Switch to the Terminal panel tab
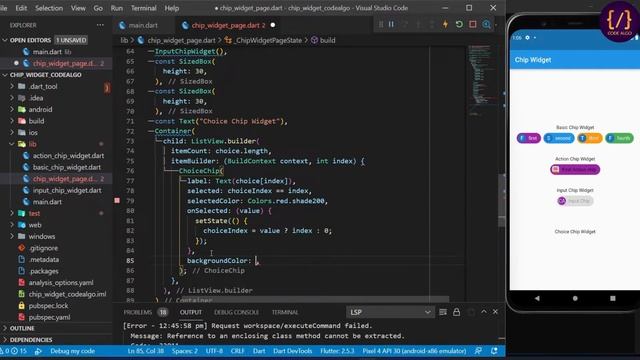 point(285,312)
